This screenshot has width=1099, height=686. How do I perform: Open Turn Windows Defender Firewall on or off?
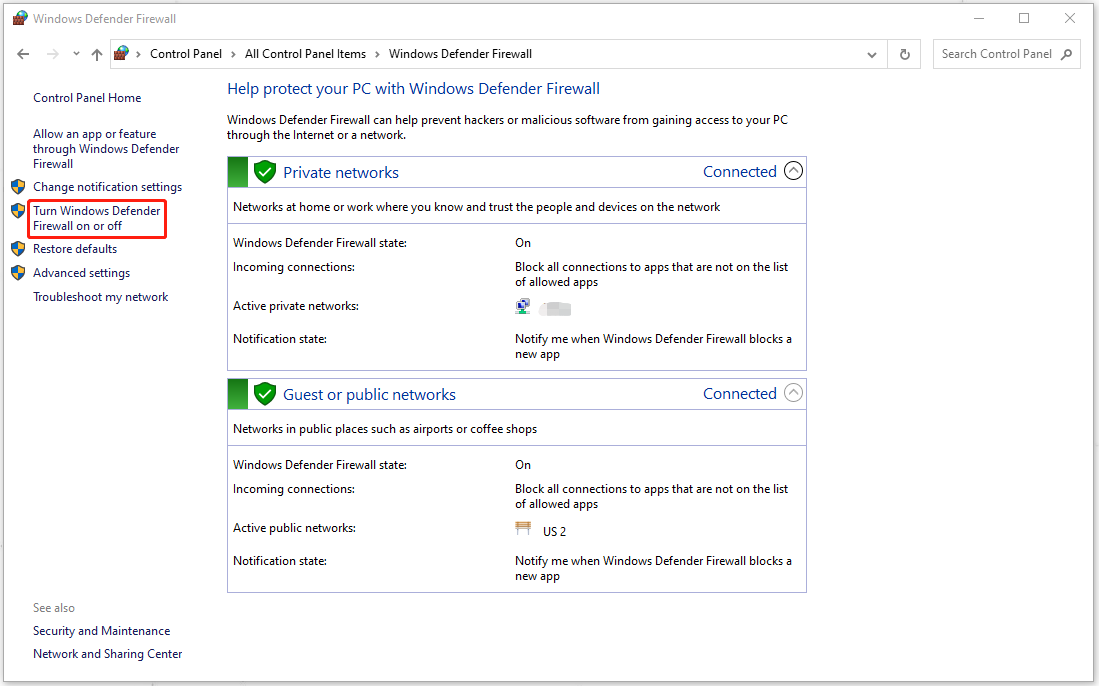point(96,218)
